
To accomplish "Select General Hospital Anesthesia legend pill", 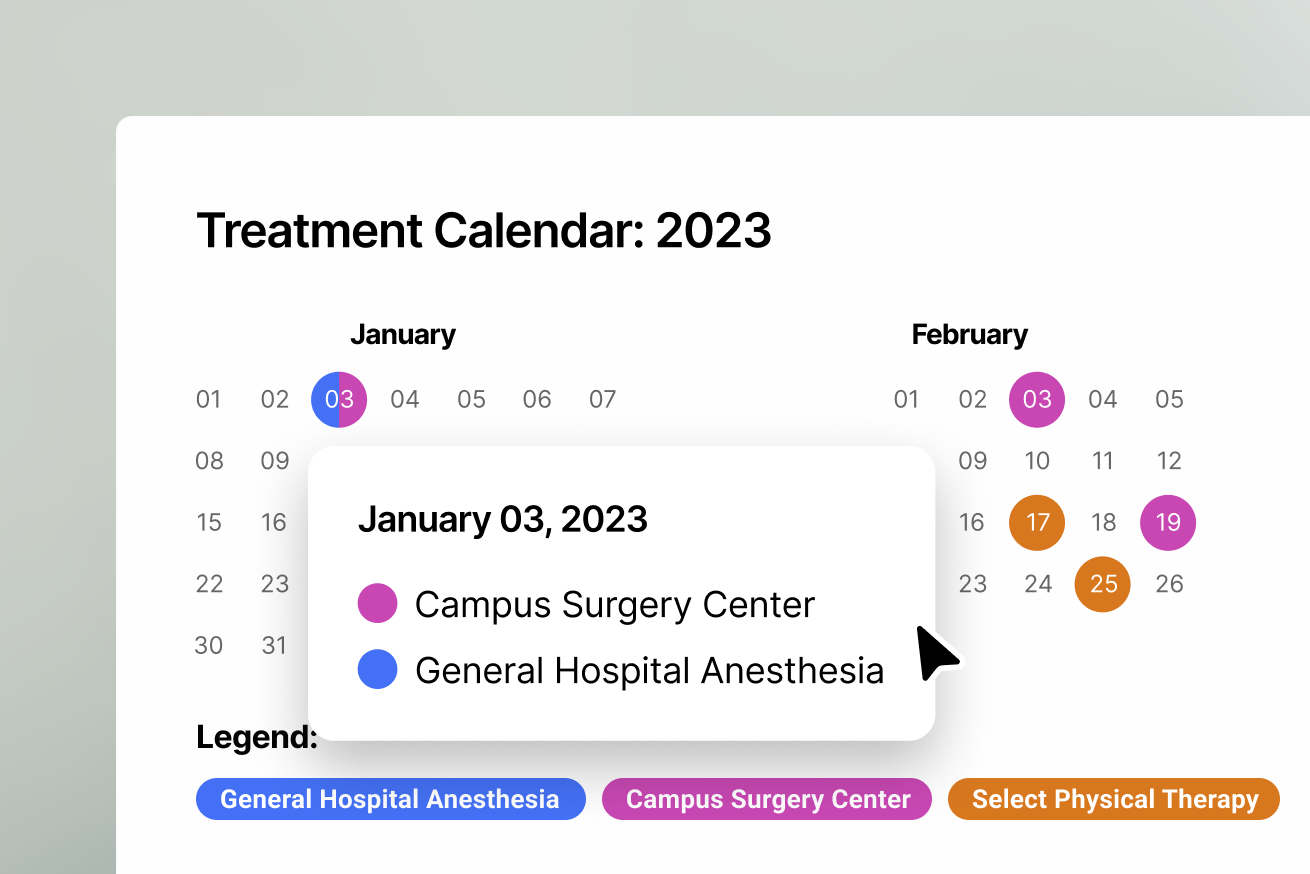I will coord(390,799).
